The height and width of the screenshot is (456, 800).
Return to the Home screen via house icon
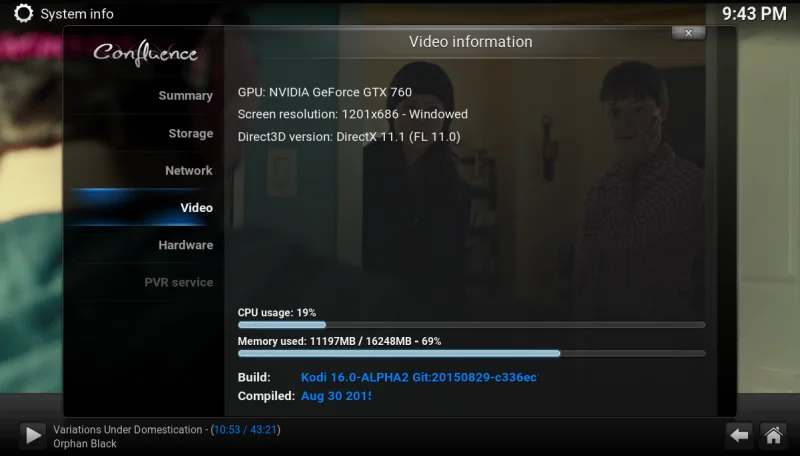tap(772, 435)
